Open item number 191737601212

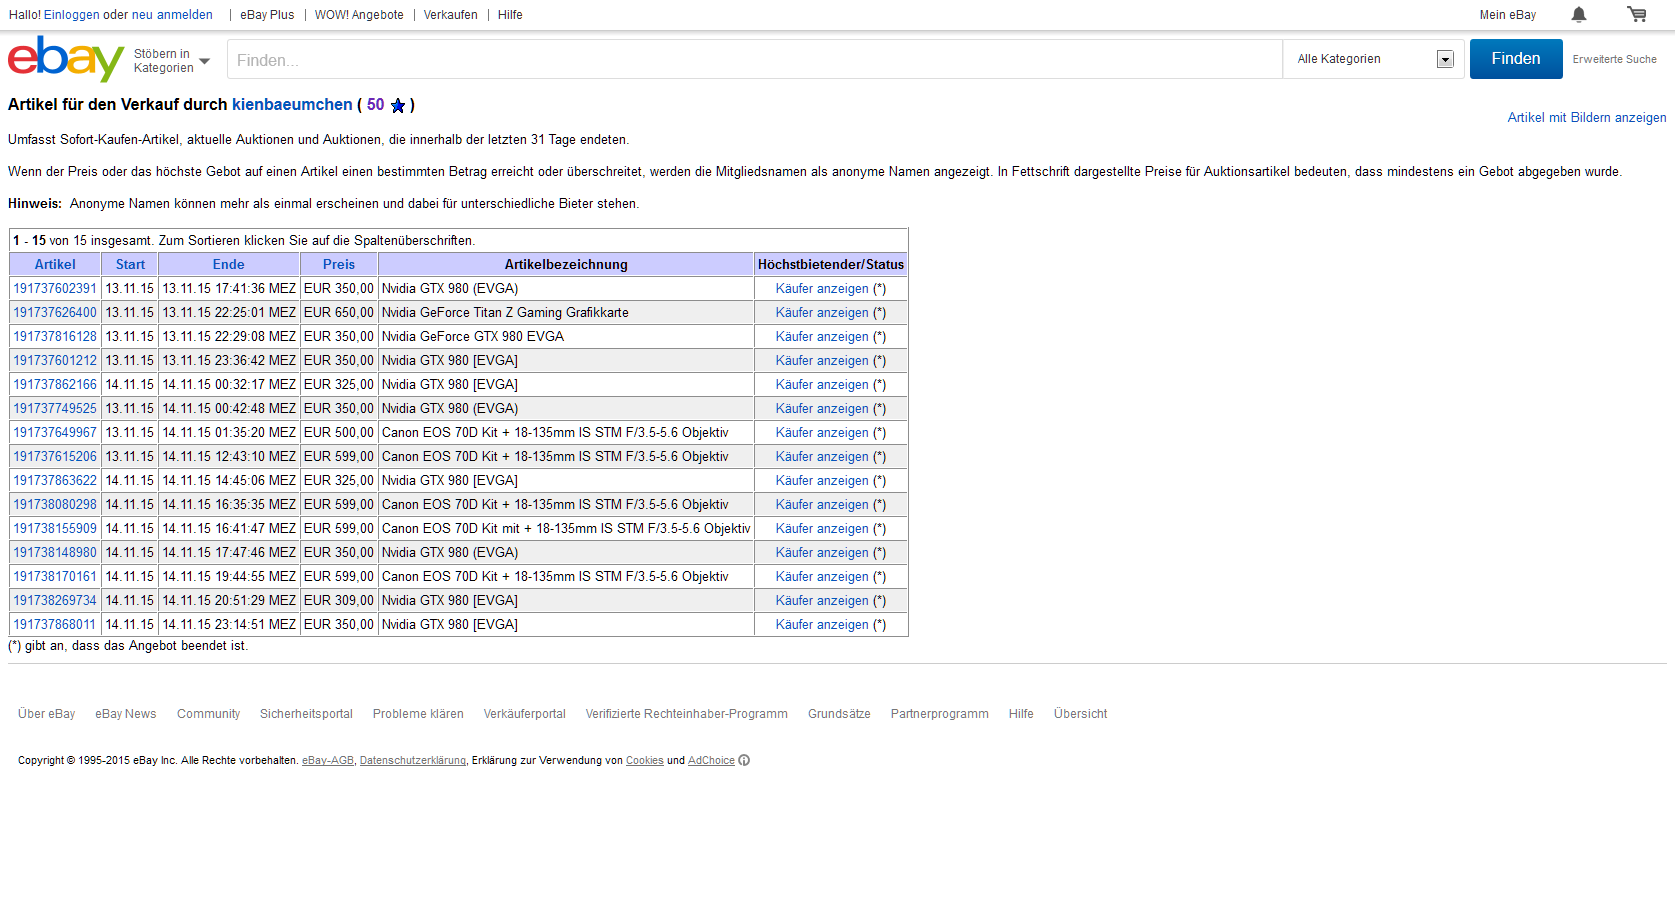tap(55, 360)
